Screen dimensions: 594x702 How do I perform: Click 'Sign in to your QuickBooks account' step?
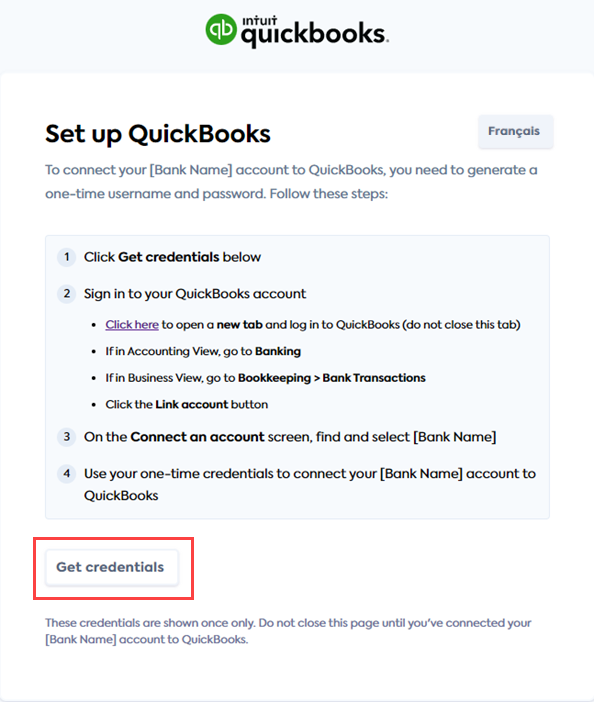[195, 294]
